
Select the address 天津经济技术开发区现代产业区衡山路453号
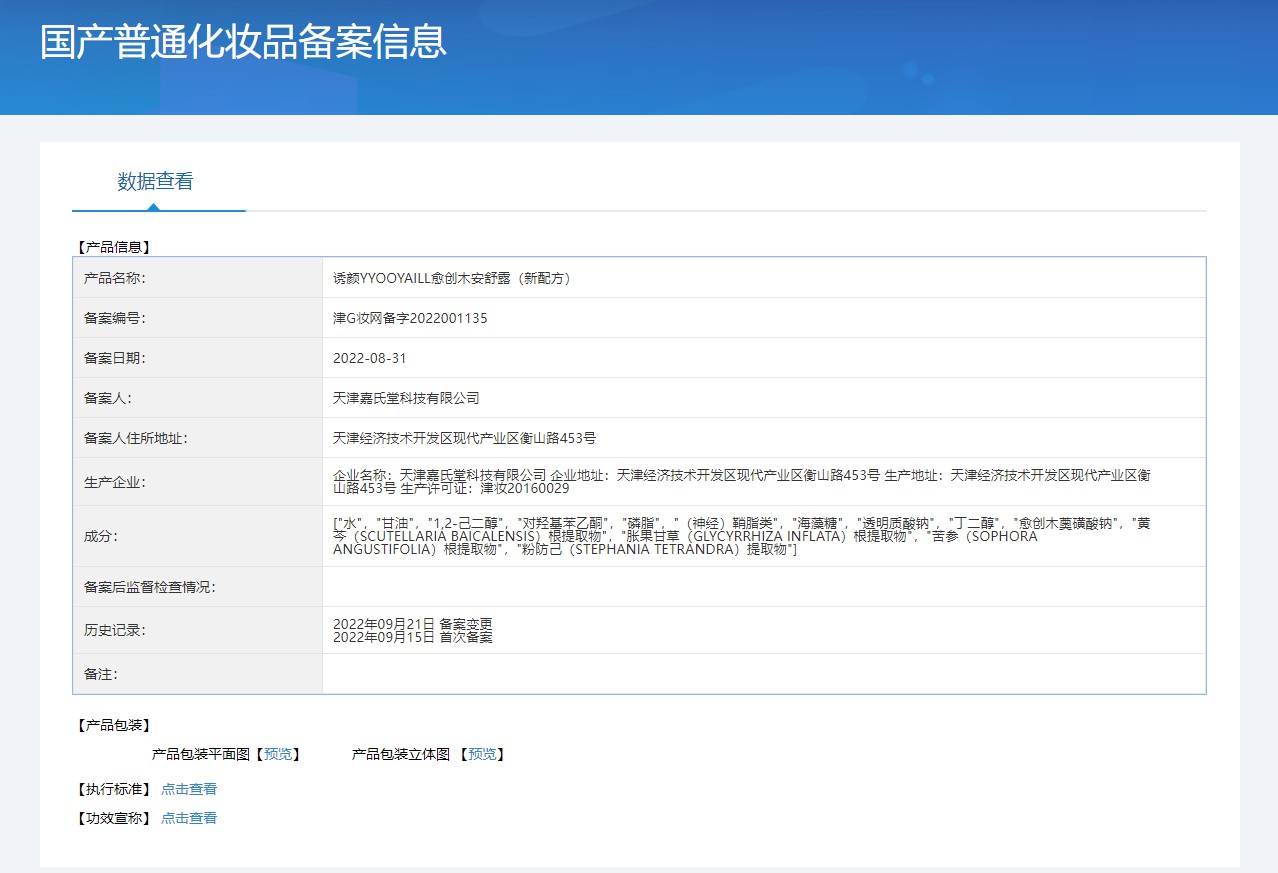point(464,438)
